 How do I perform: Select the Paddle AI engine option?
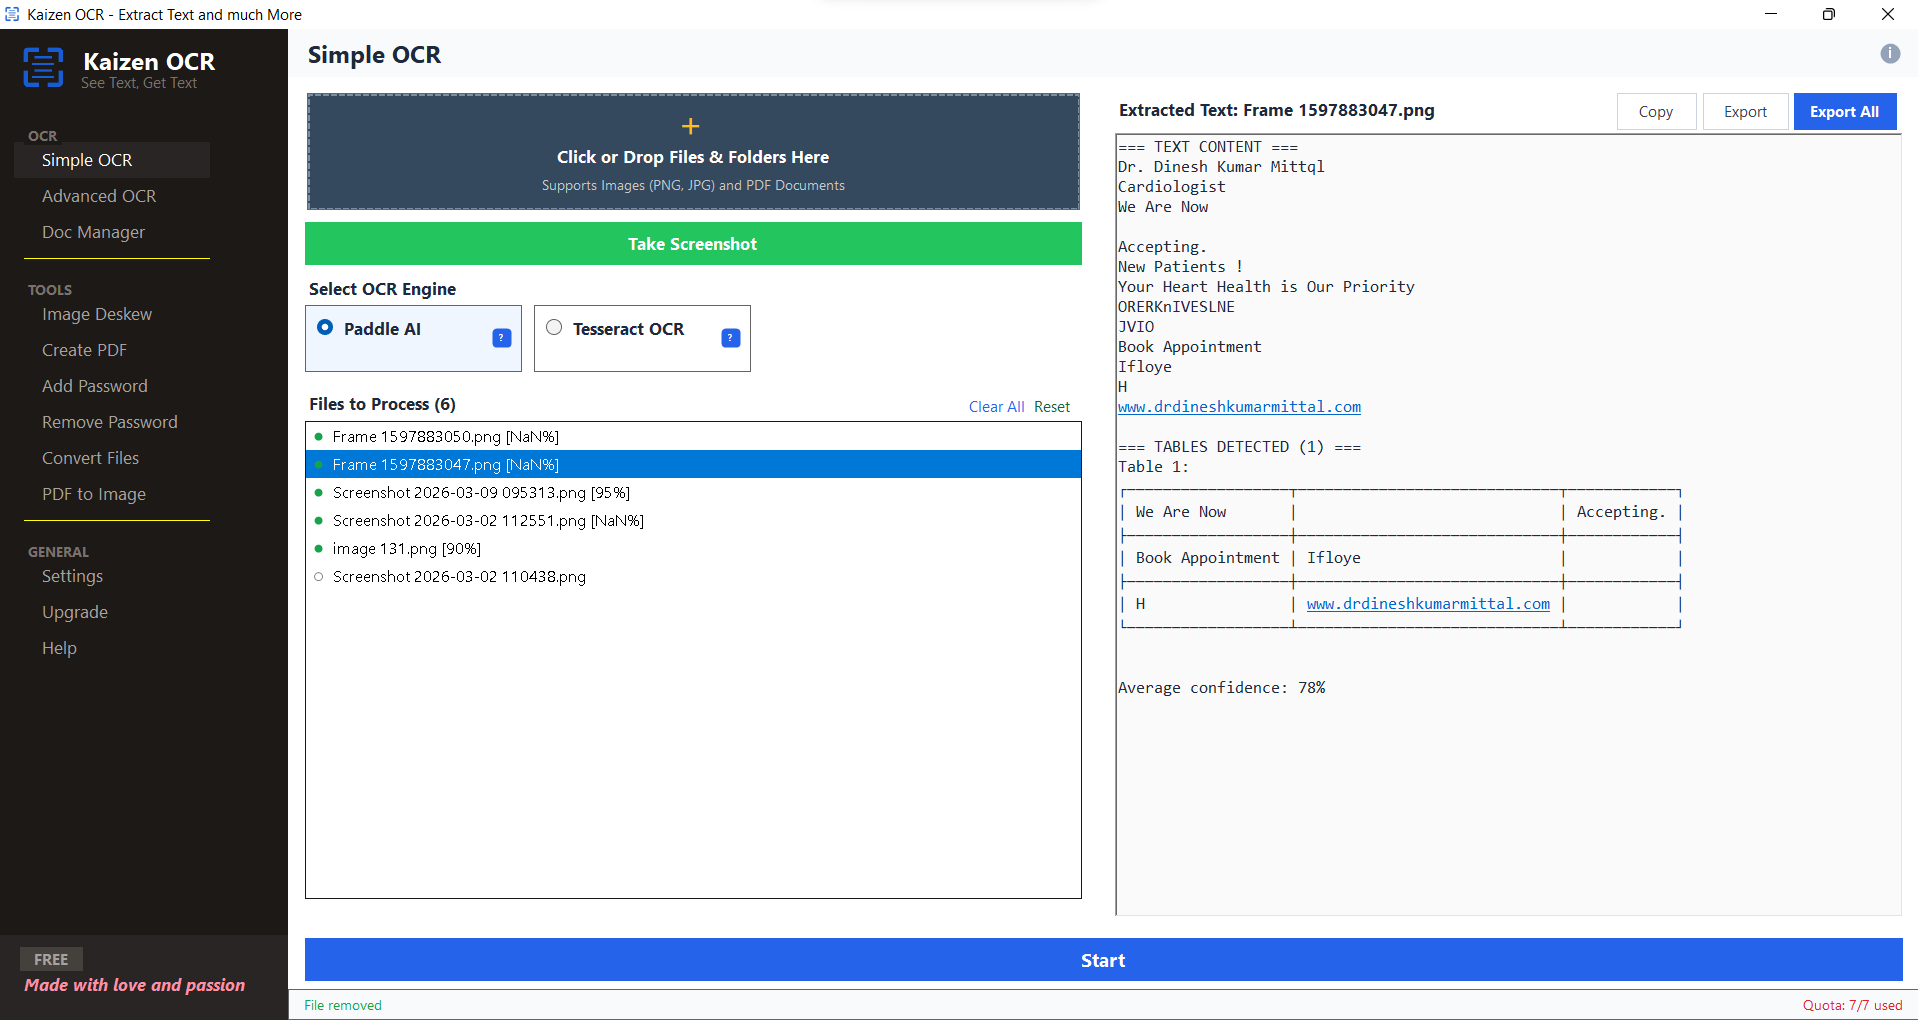click(324, 327)
